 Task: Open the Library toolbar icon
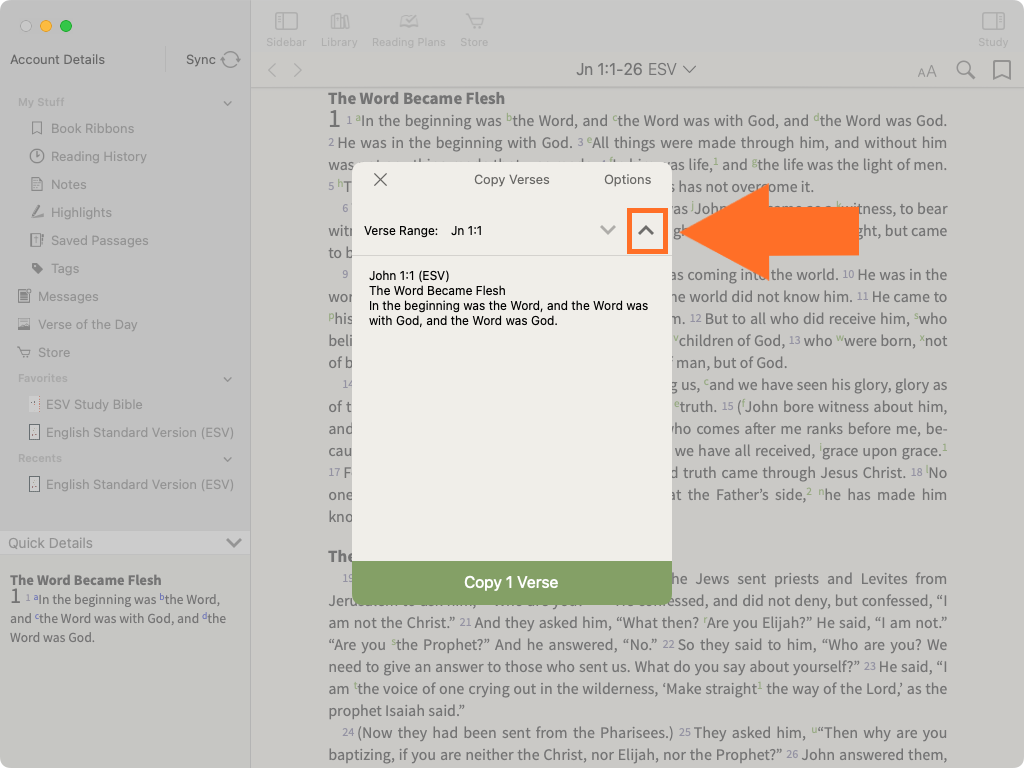point(339,28)
